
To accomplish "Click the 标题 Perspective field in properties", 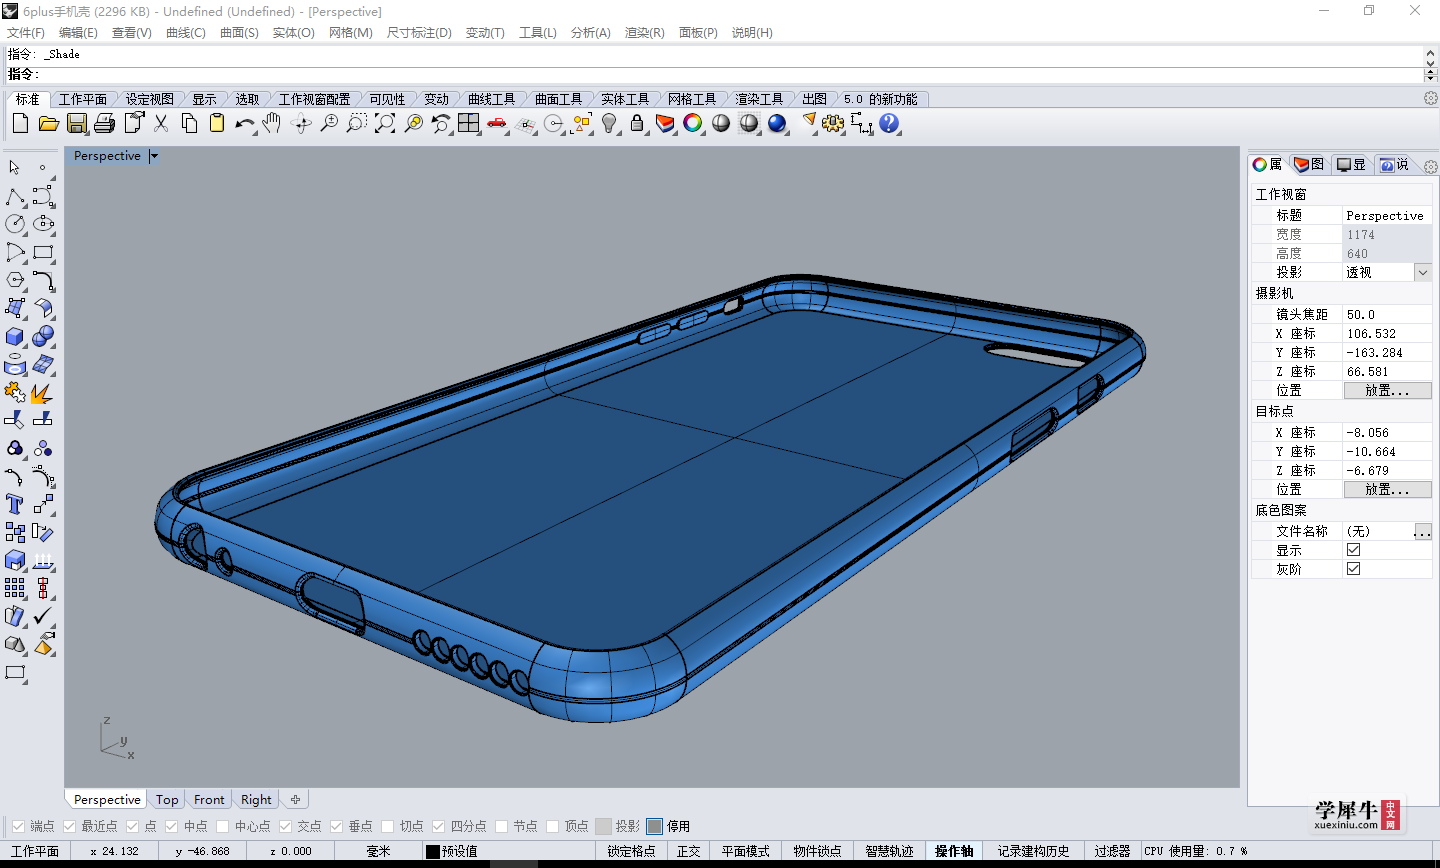I will [x=1387, y=216].
